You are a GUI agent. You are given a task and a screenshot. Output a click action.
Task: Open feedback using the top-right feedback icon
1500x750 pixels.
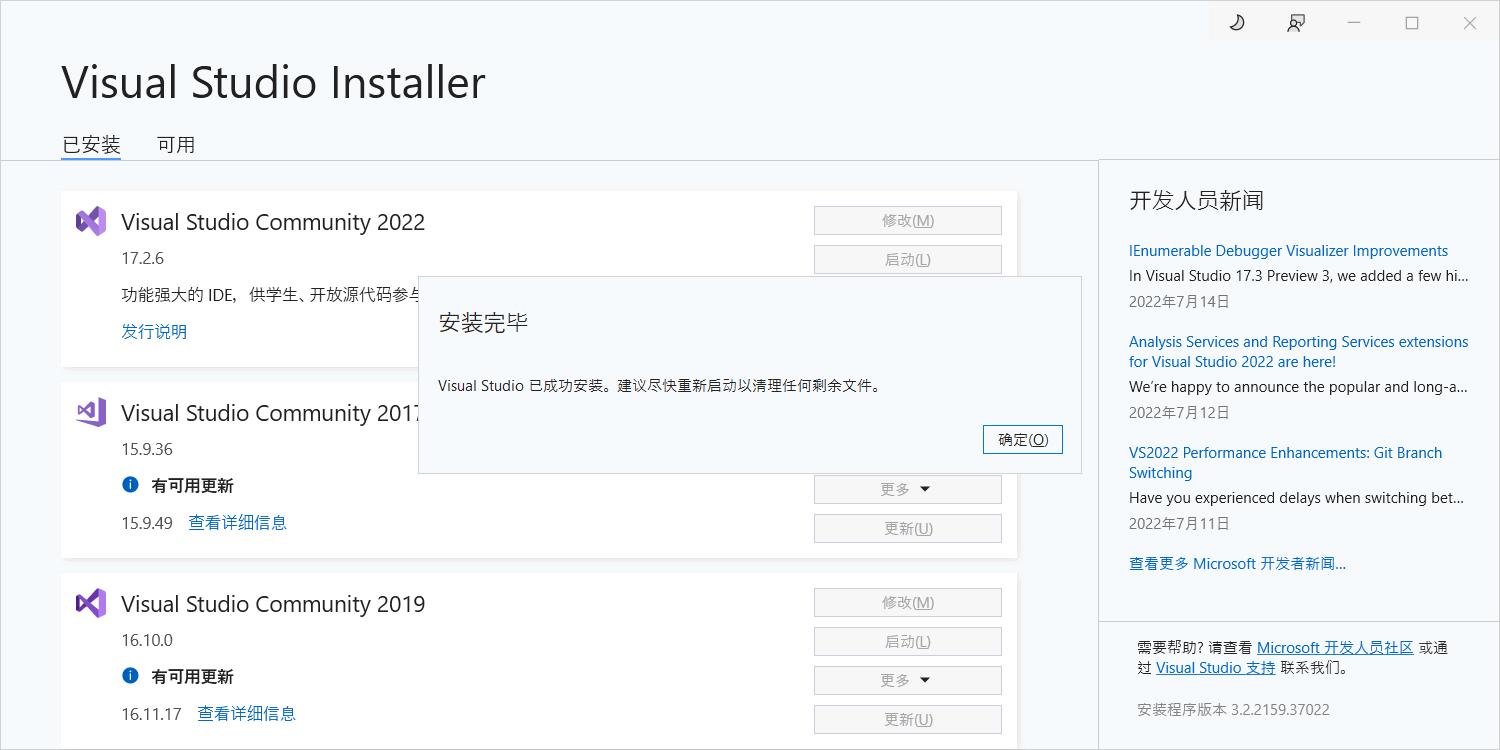[x=1295, y=21]
